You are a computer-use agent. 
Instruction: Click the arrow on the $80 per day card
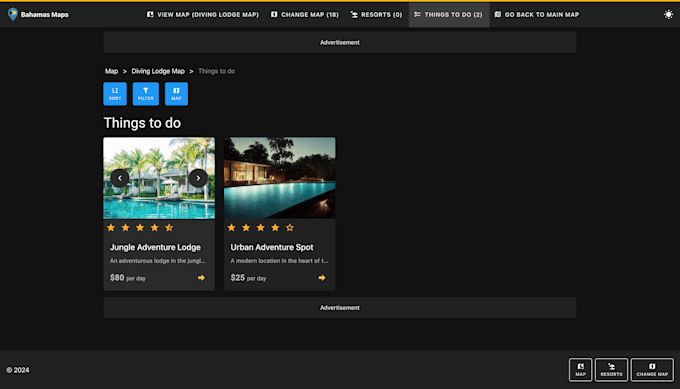click(201, 278)
